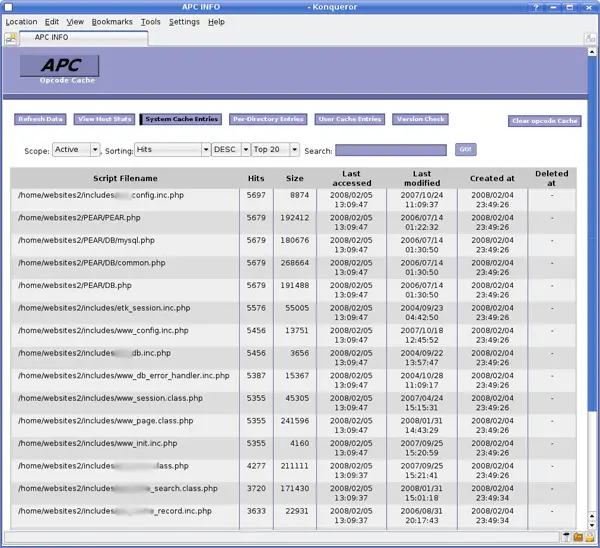600x548 pixels.
Task: Open the Scope dropdown set to Active
Action: tap(76, 150)
